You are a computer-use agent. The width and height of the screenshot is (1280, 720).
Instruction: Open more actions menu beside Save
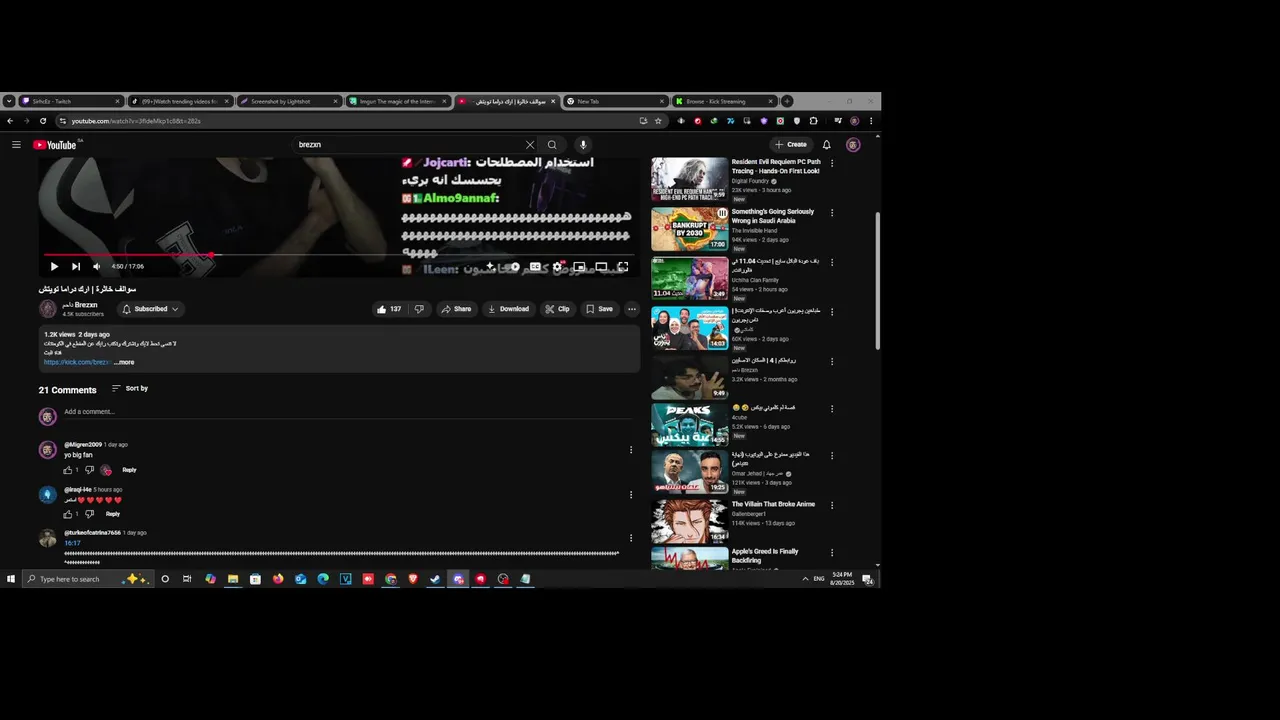[x=632, y=309]
